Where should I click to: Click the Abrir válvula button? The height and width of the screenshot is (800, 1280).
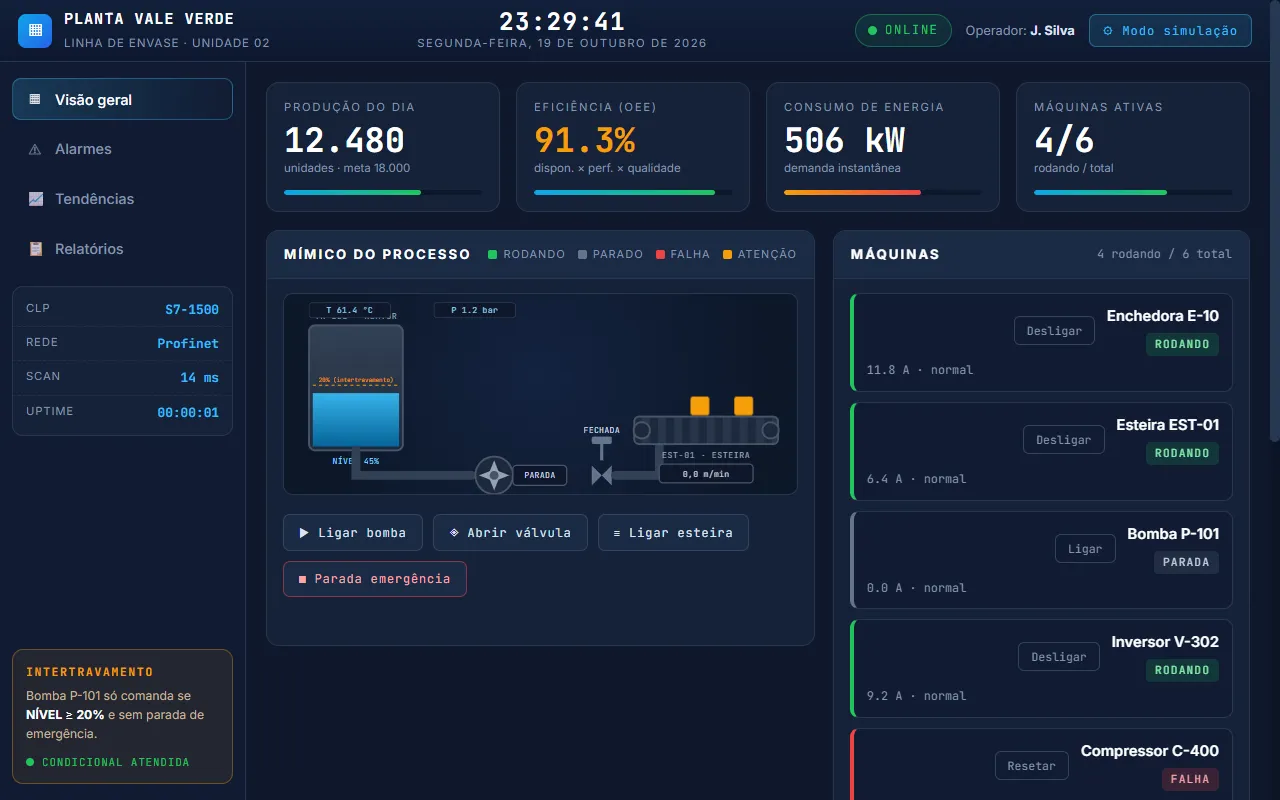(x=510, y=533)
